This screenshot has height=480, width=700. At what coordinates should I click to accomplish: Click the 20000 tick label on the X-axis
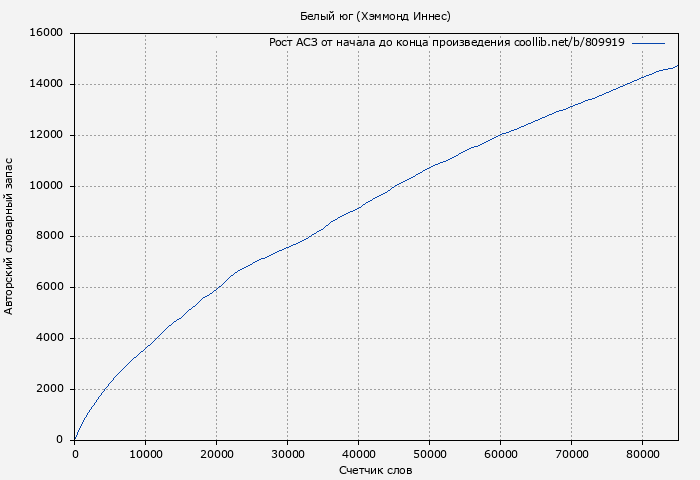tap(216, 453)
